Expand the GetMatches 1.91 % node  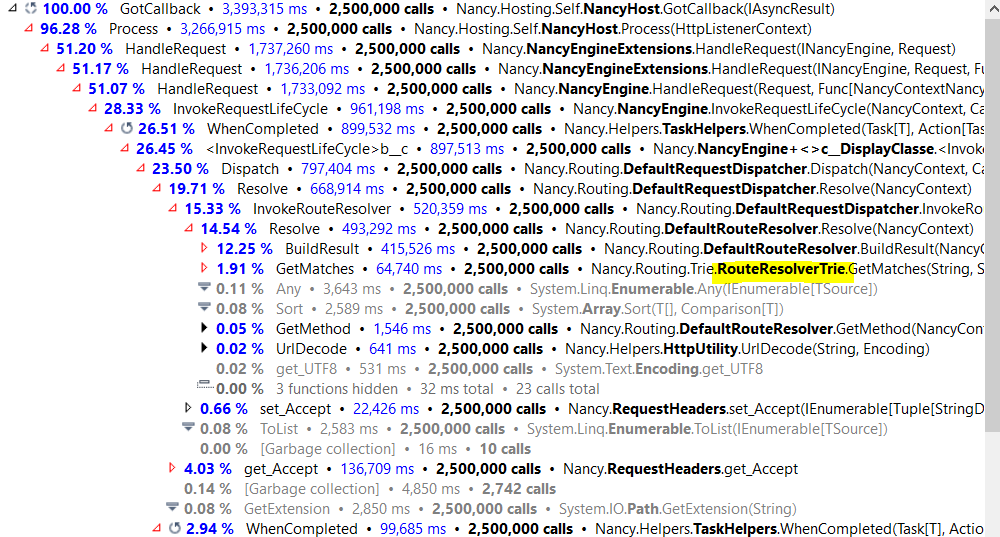[204, 268]
